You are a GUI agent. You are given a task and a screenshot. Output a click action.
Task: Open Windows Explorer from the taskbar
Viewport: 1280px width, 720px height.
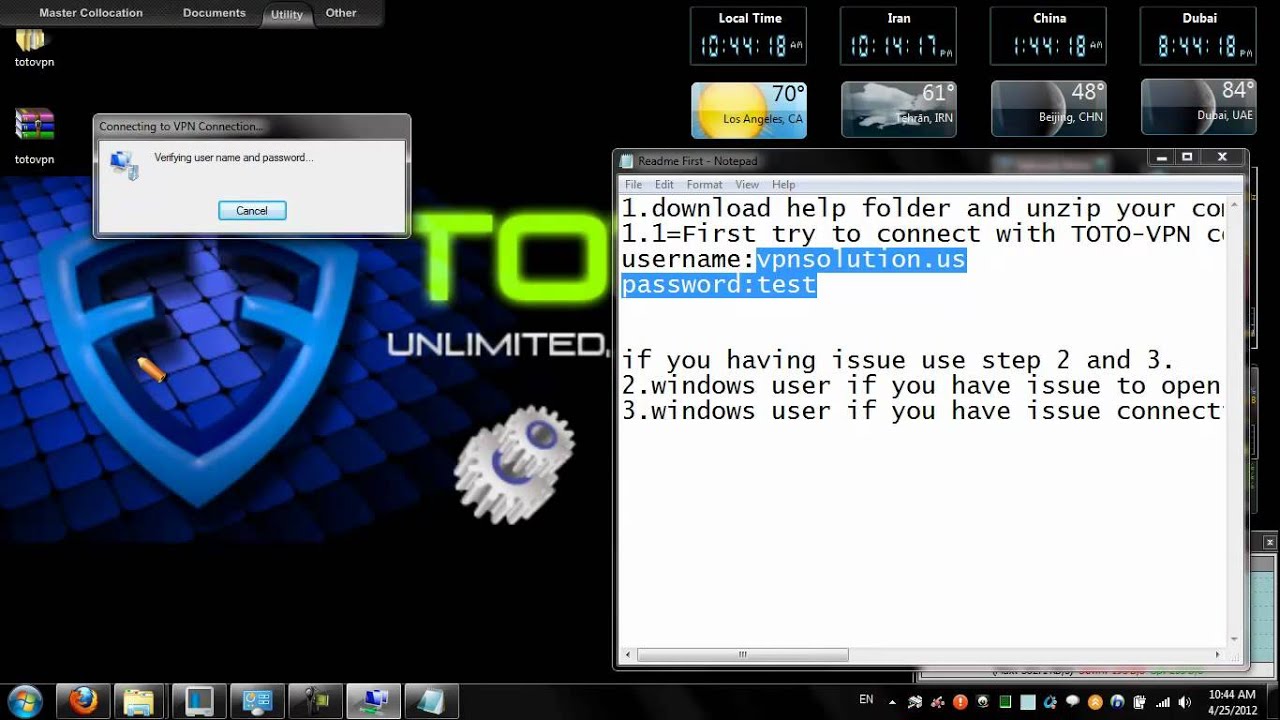(x=141, y=700)
